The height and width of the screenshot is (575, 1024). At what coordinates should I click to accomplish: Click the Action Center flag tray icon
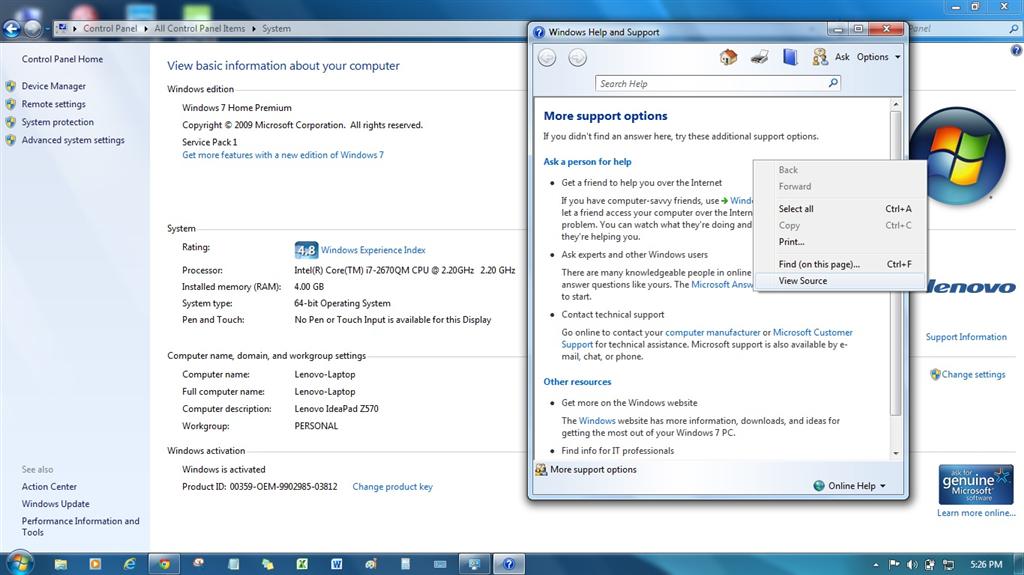(894, 565)
